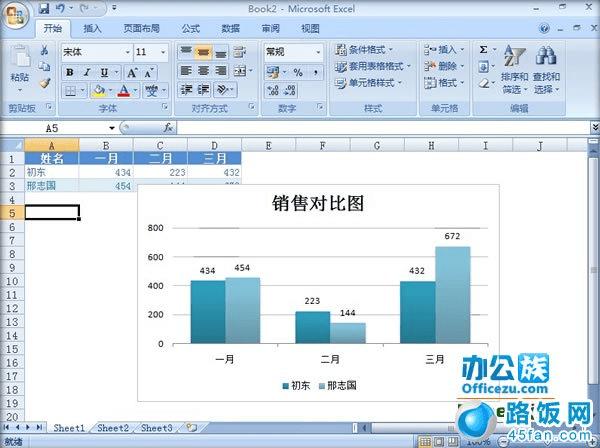
Task: Open font size 11 dropdown
Action: (163, 52)
